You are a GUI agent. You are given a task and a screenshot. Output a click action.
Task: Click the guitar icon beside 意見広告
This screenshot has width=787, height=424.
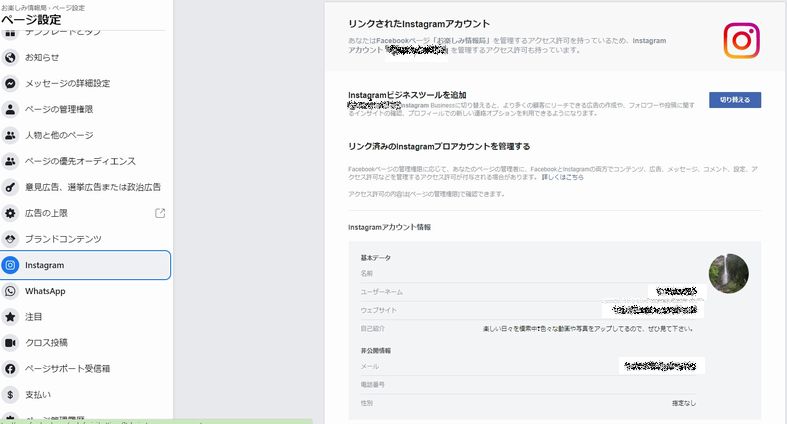(x=10, y=187)
